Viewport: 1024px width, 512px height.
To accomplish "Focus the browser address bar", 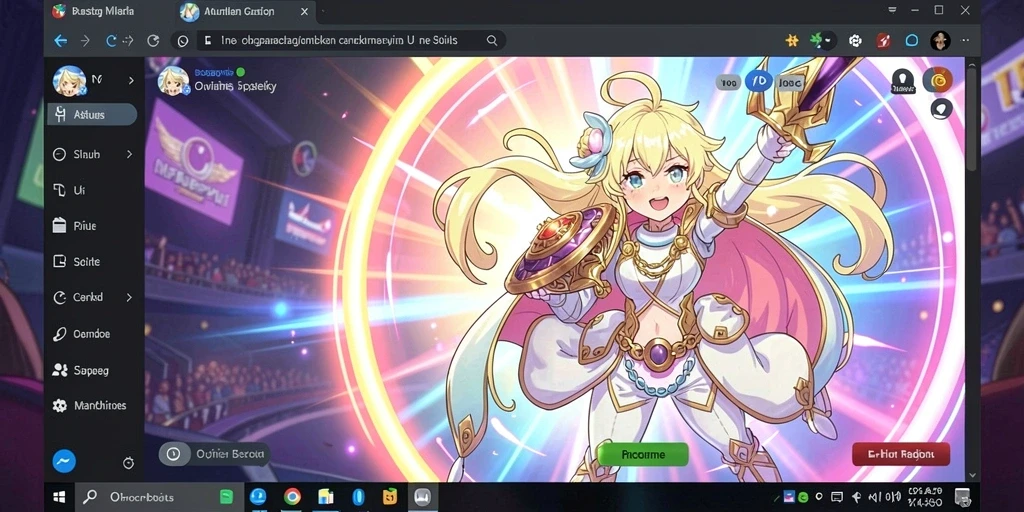I will point(350,40).
